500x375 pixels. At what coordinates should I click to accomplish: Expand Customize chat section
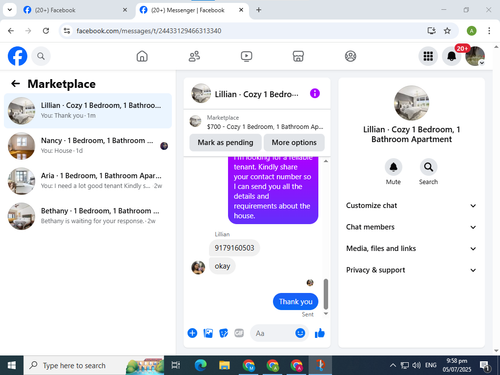(411, 205)
